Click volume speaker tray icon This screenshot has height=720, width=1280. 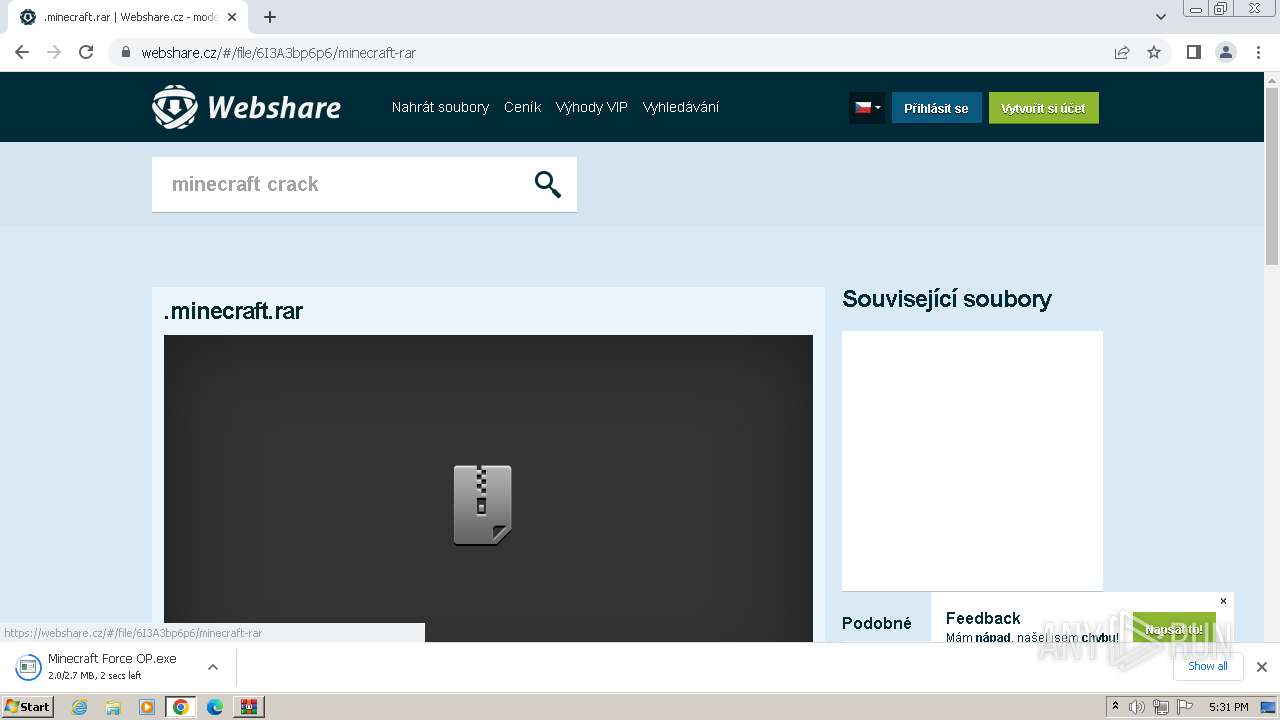1137,707
